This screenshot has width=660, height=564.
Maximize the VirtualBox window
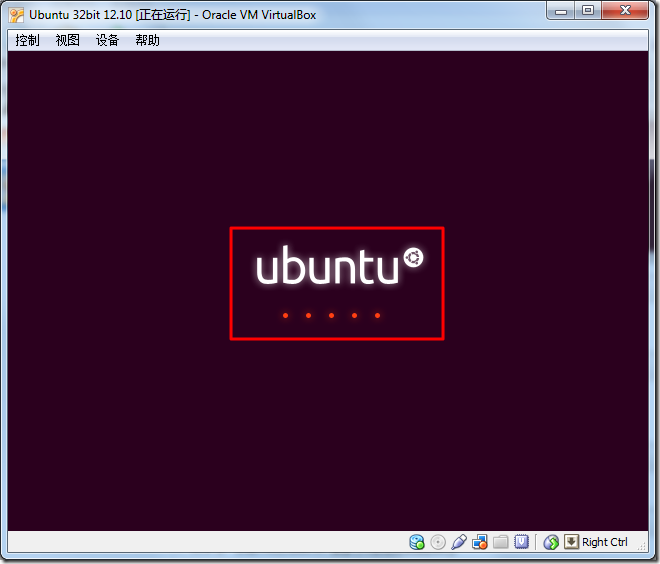coord(588,11)
